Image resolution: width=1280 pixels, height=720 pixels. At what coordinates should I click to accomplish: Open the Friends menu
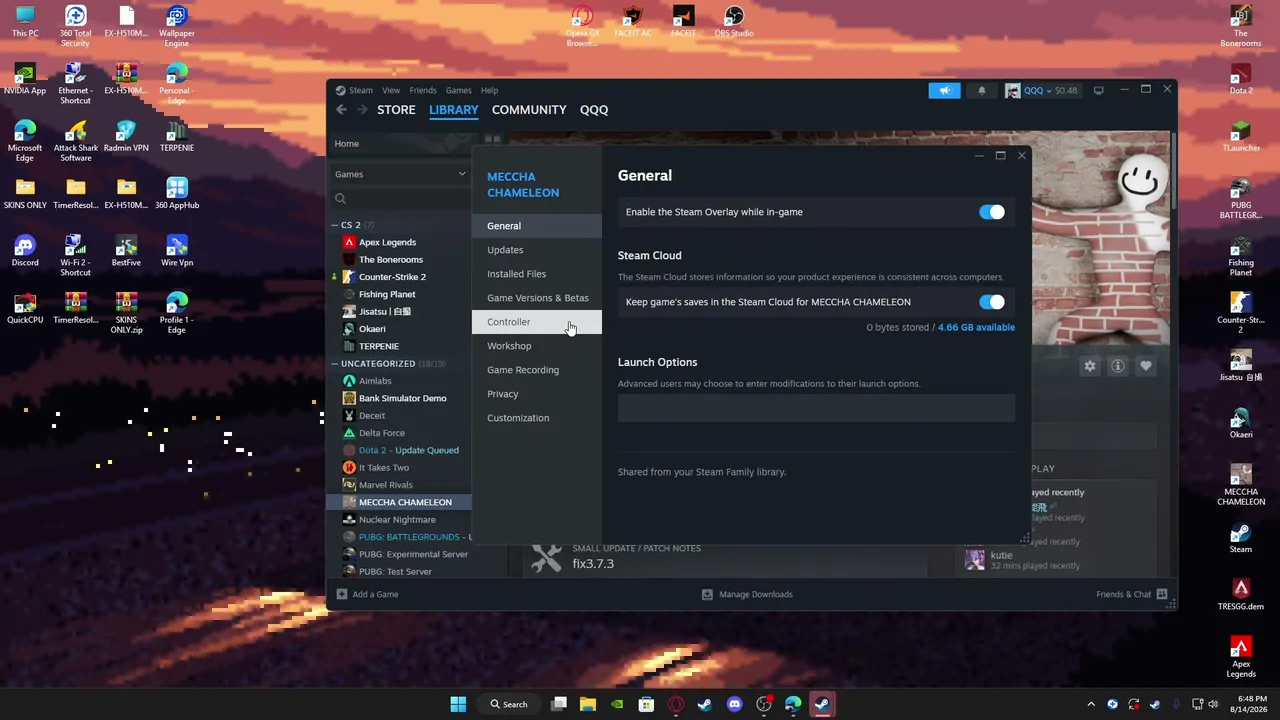(x=423, y=90)
